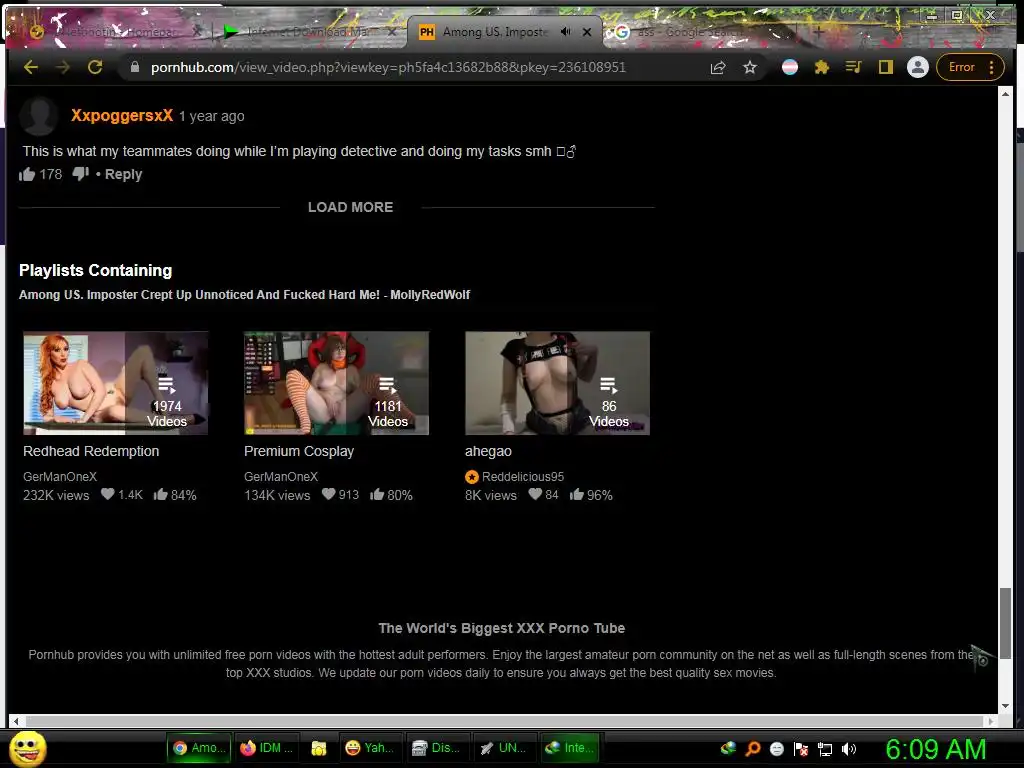Viewport: 1024px width, 768px height.
Task: Click the heart icon showing 913
Action: click(328, 494)
